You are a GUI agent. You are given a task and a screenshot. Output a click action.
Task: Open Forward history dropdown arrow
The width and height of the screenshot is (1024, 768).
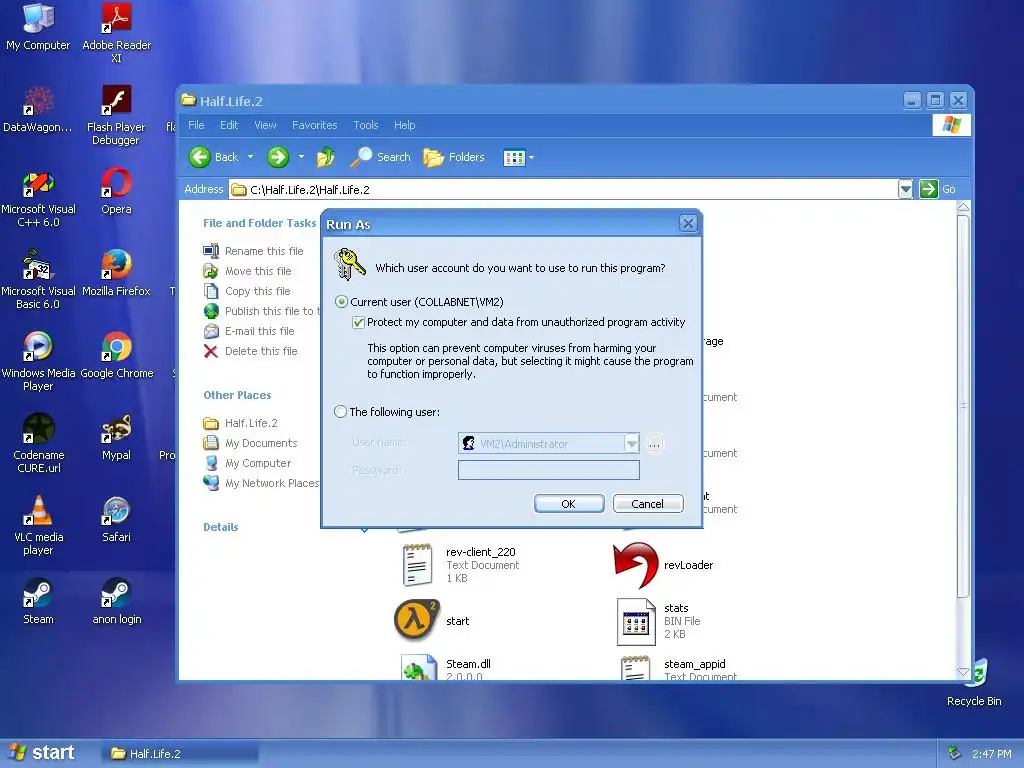301,157
